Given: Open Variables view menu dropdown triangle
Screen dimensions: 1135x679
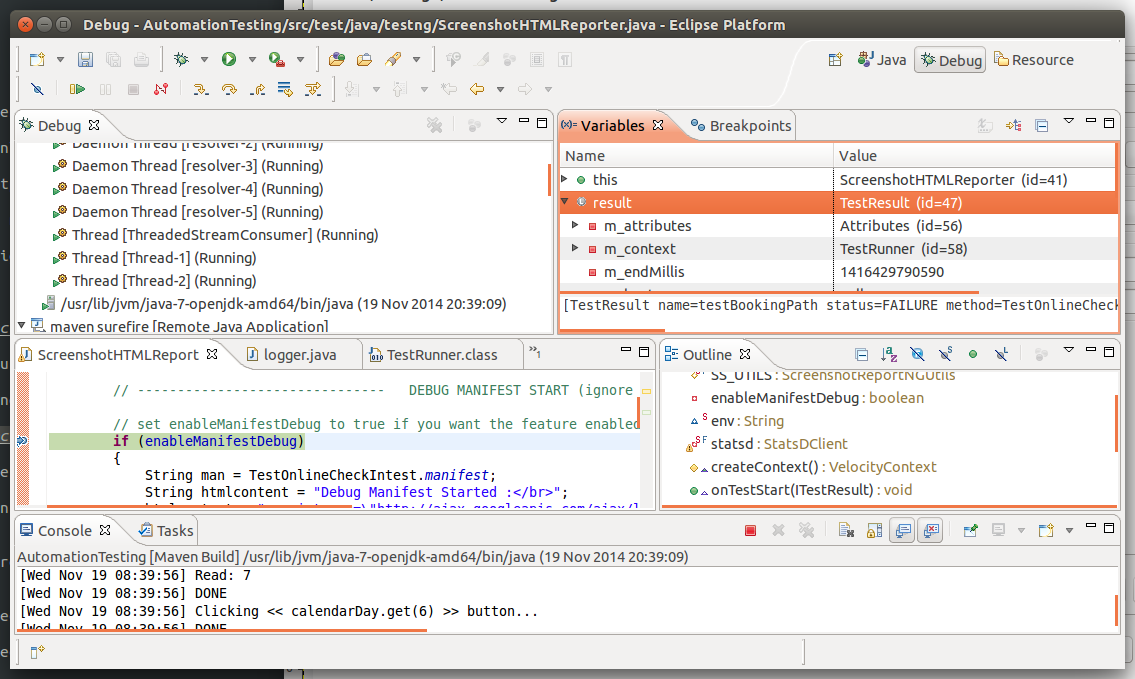Looking at the screenshot, I should (1068, 122).
